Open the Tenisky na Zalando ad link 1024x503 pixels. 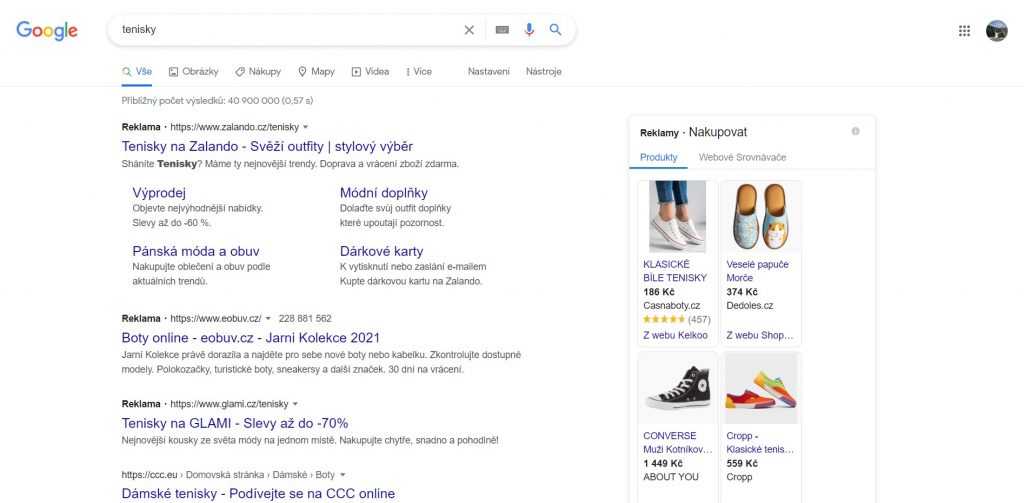(267, 146)
